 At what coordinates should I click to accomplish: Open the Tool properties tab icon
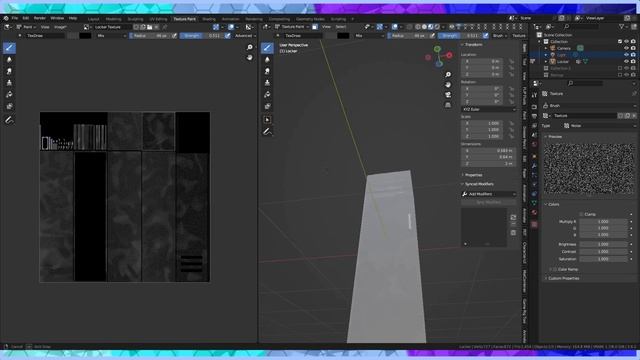534,95
